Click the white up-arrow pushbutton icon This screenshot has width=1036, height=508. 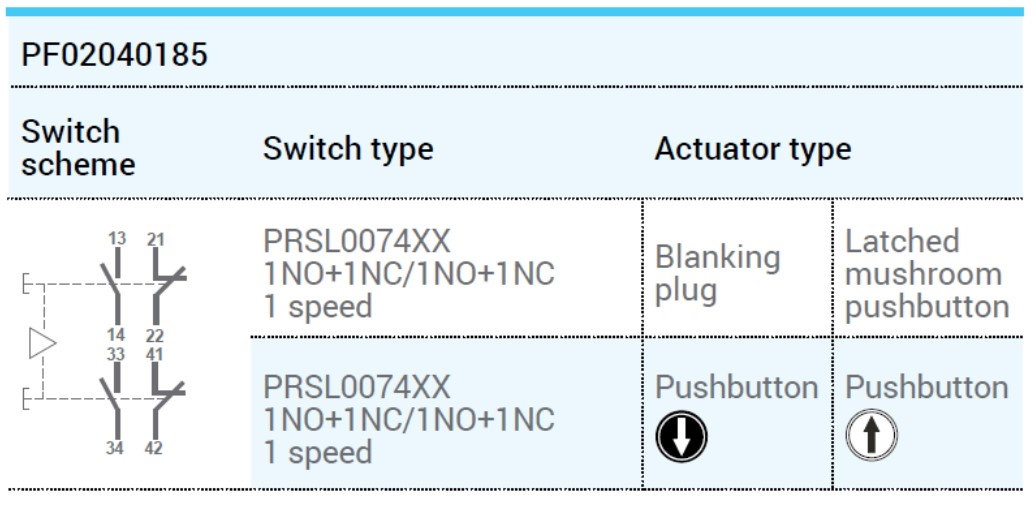(x=871, y=435)
